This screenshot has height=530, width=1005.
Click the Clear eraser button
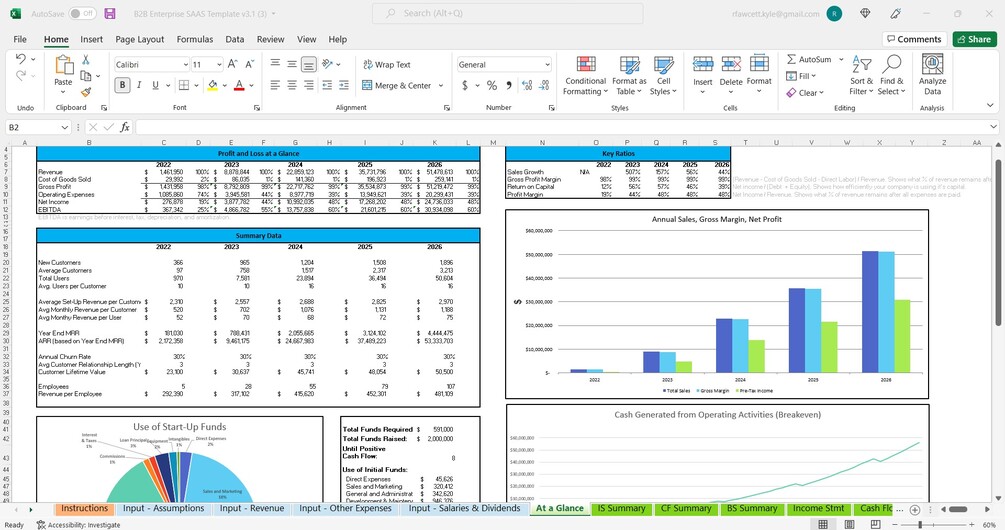pyautogui.click(x=804, y=93)
